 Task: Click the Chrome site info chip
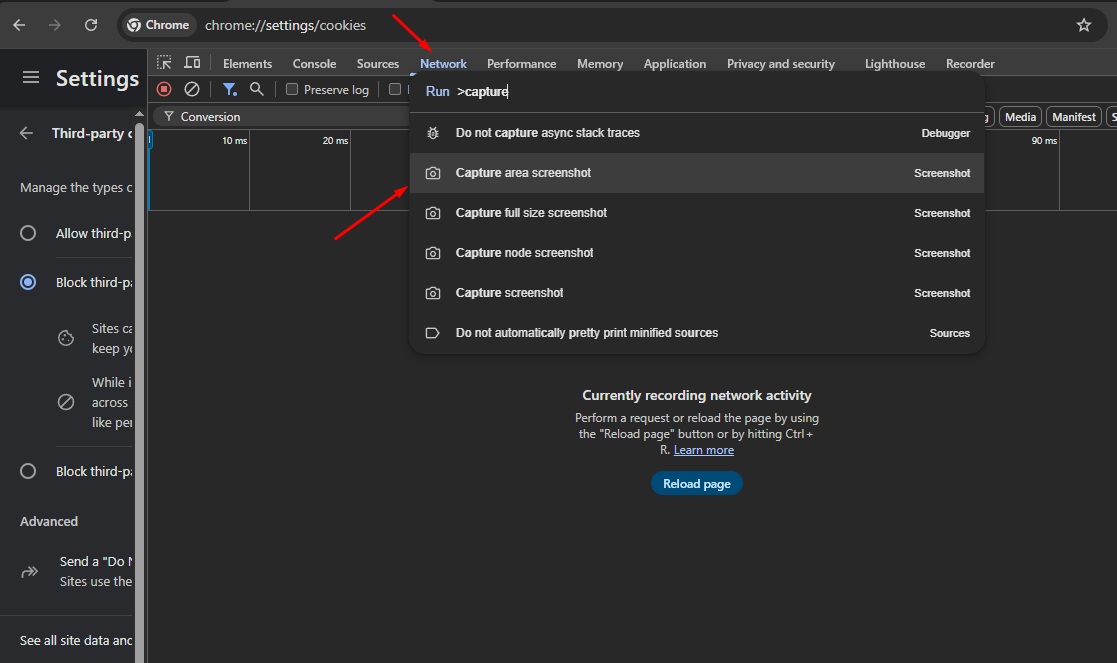[157, 25]
